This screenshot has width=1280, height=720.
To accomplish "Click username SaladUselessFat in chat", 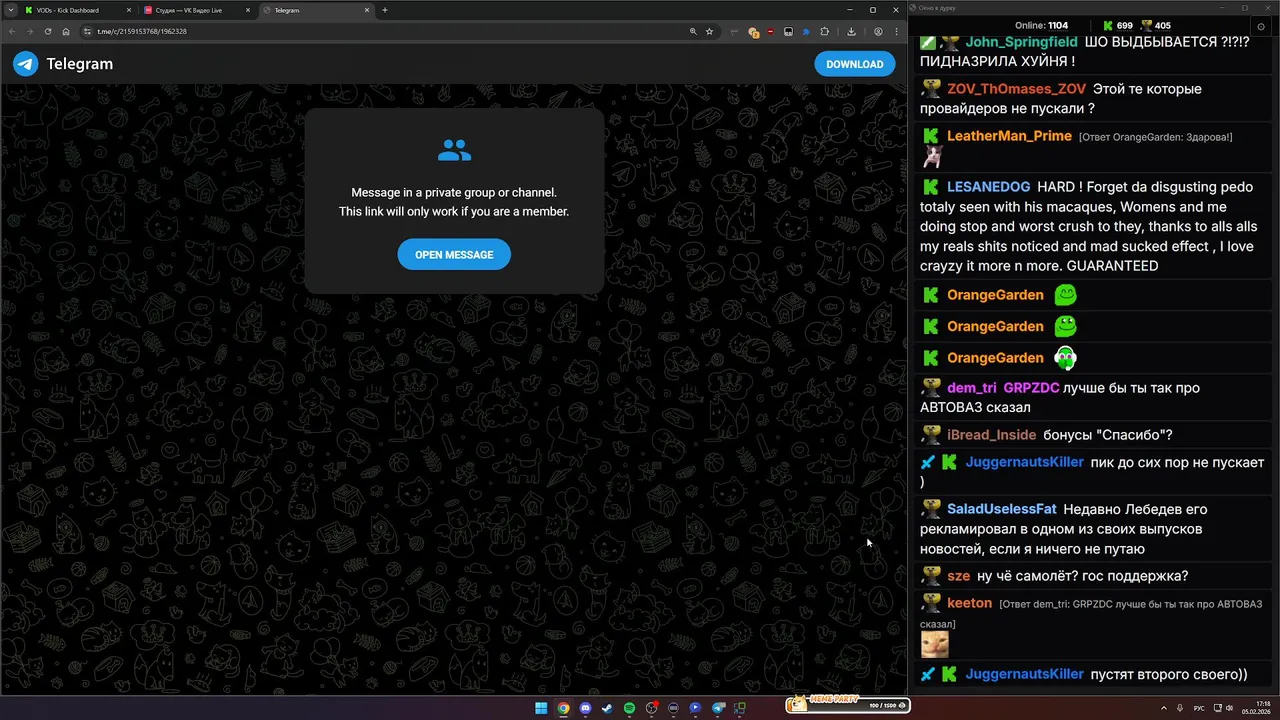I will tap(1001, 509).
